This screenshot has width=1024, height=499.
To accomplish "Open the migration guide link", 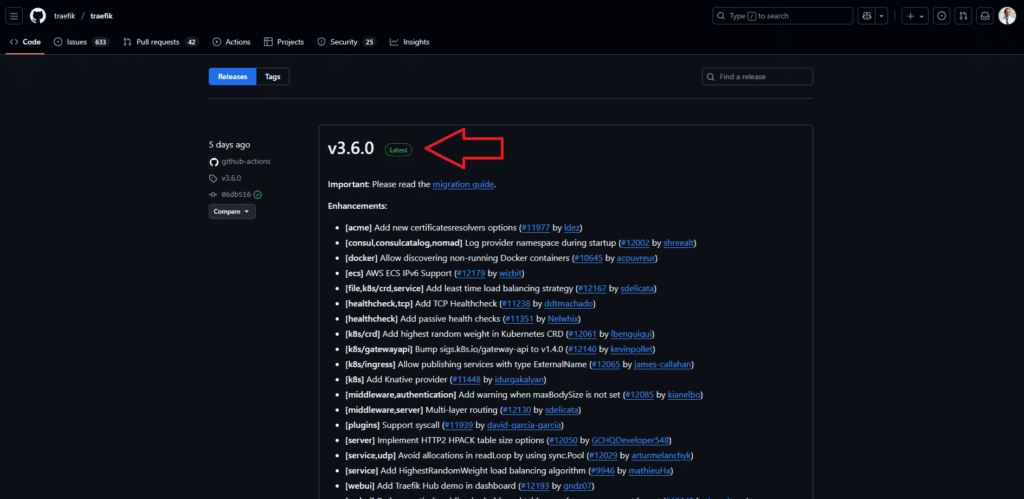I will (463, 184).
